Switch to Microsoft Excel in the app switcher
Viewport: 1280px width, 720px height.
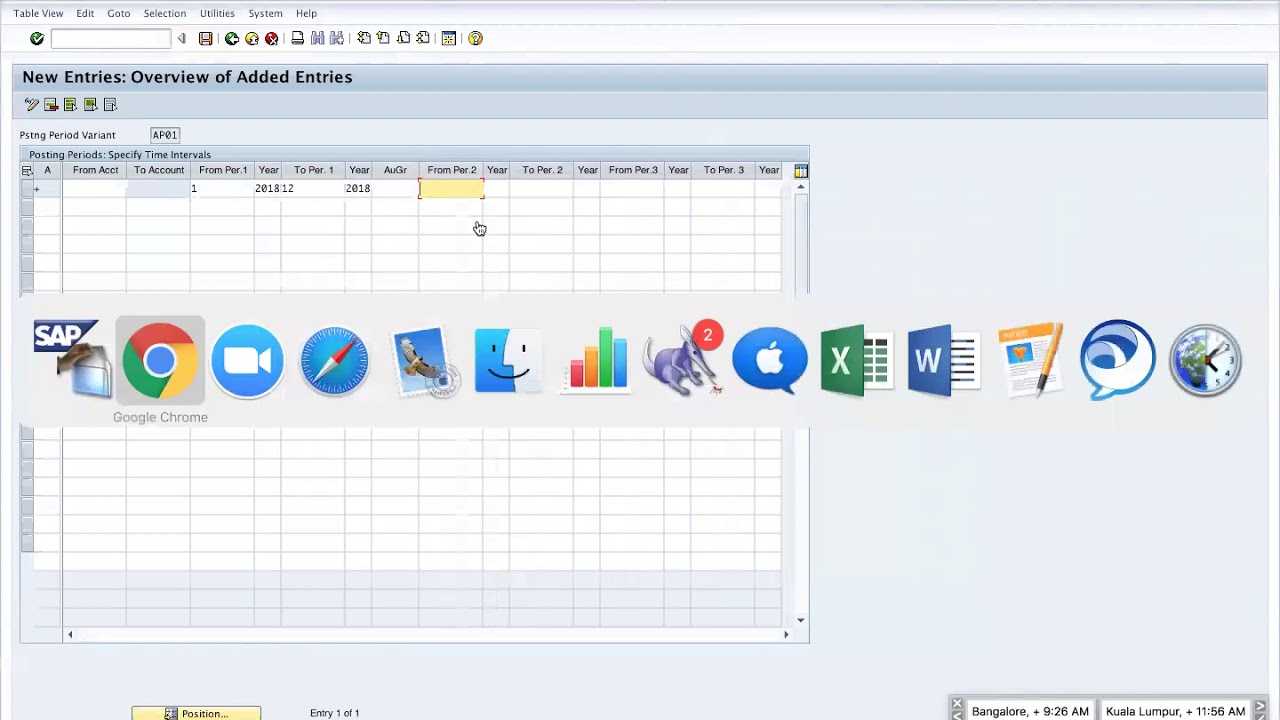point(856,360)
